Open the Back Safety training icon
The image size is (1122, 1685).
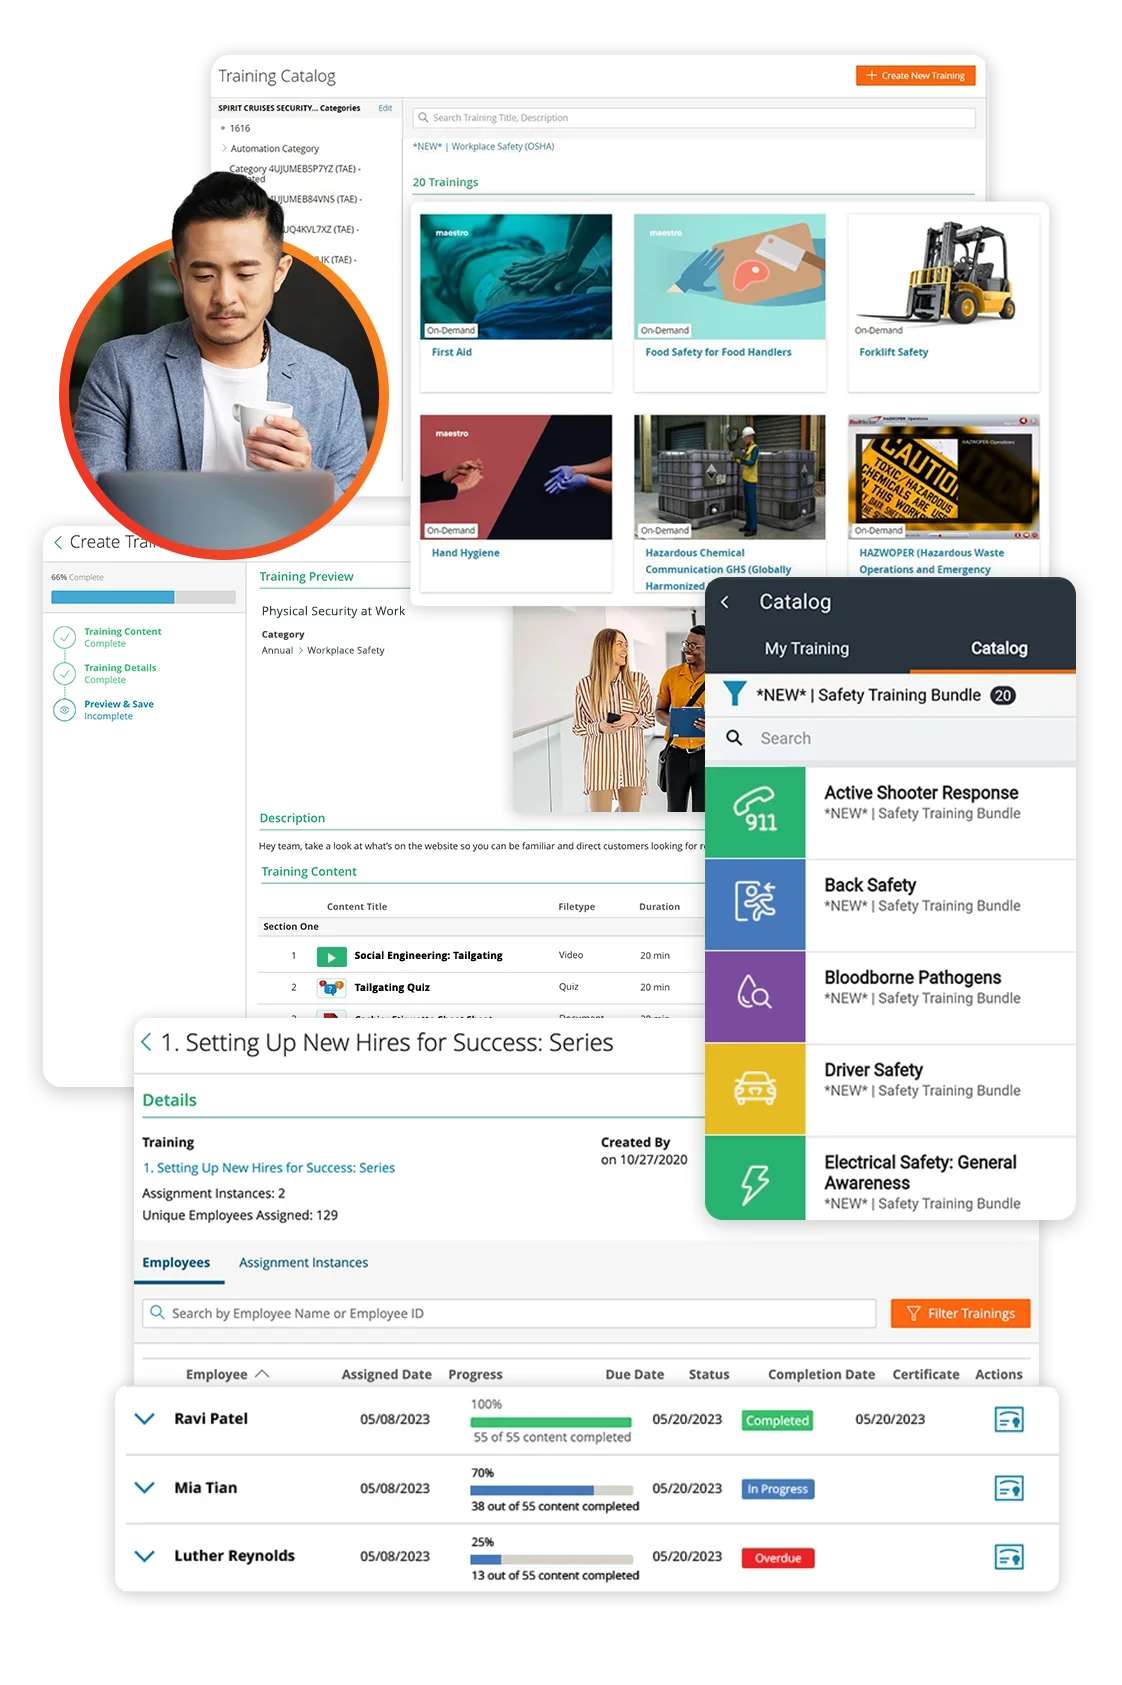(x=755, y=903)
